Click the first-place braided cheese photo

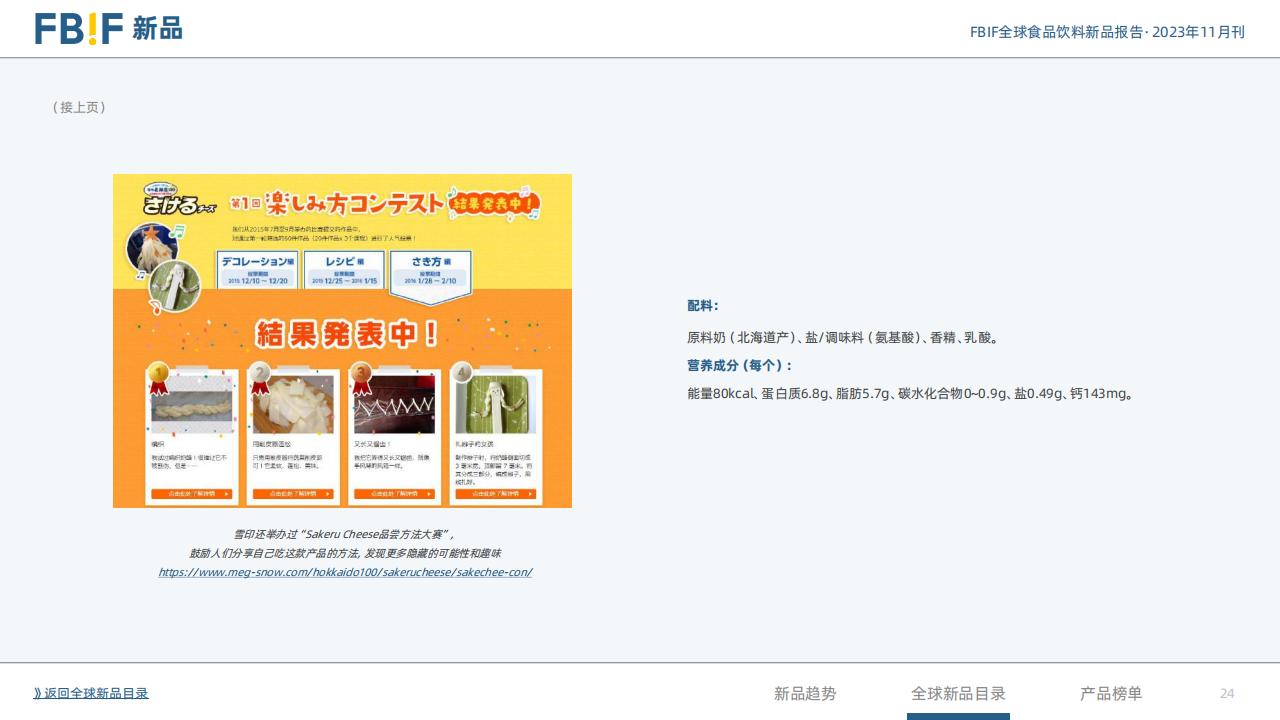click(x=192, y=407)
